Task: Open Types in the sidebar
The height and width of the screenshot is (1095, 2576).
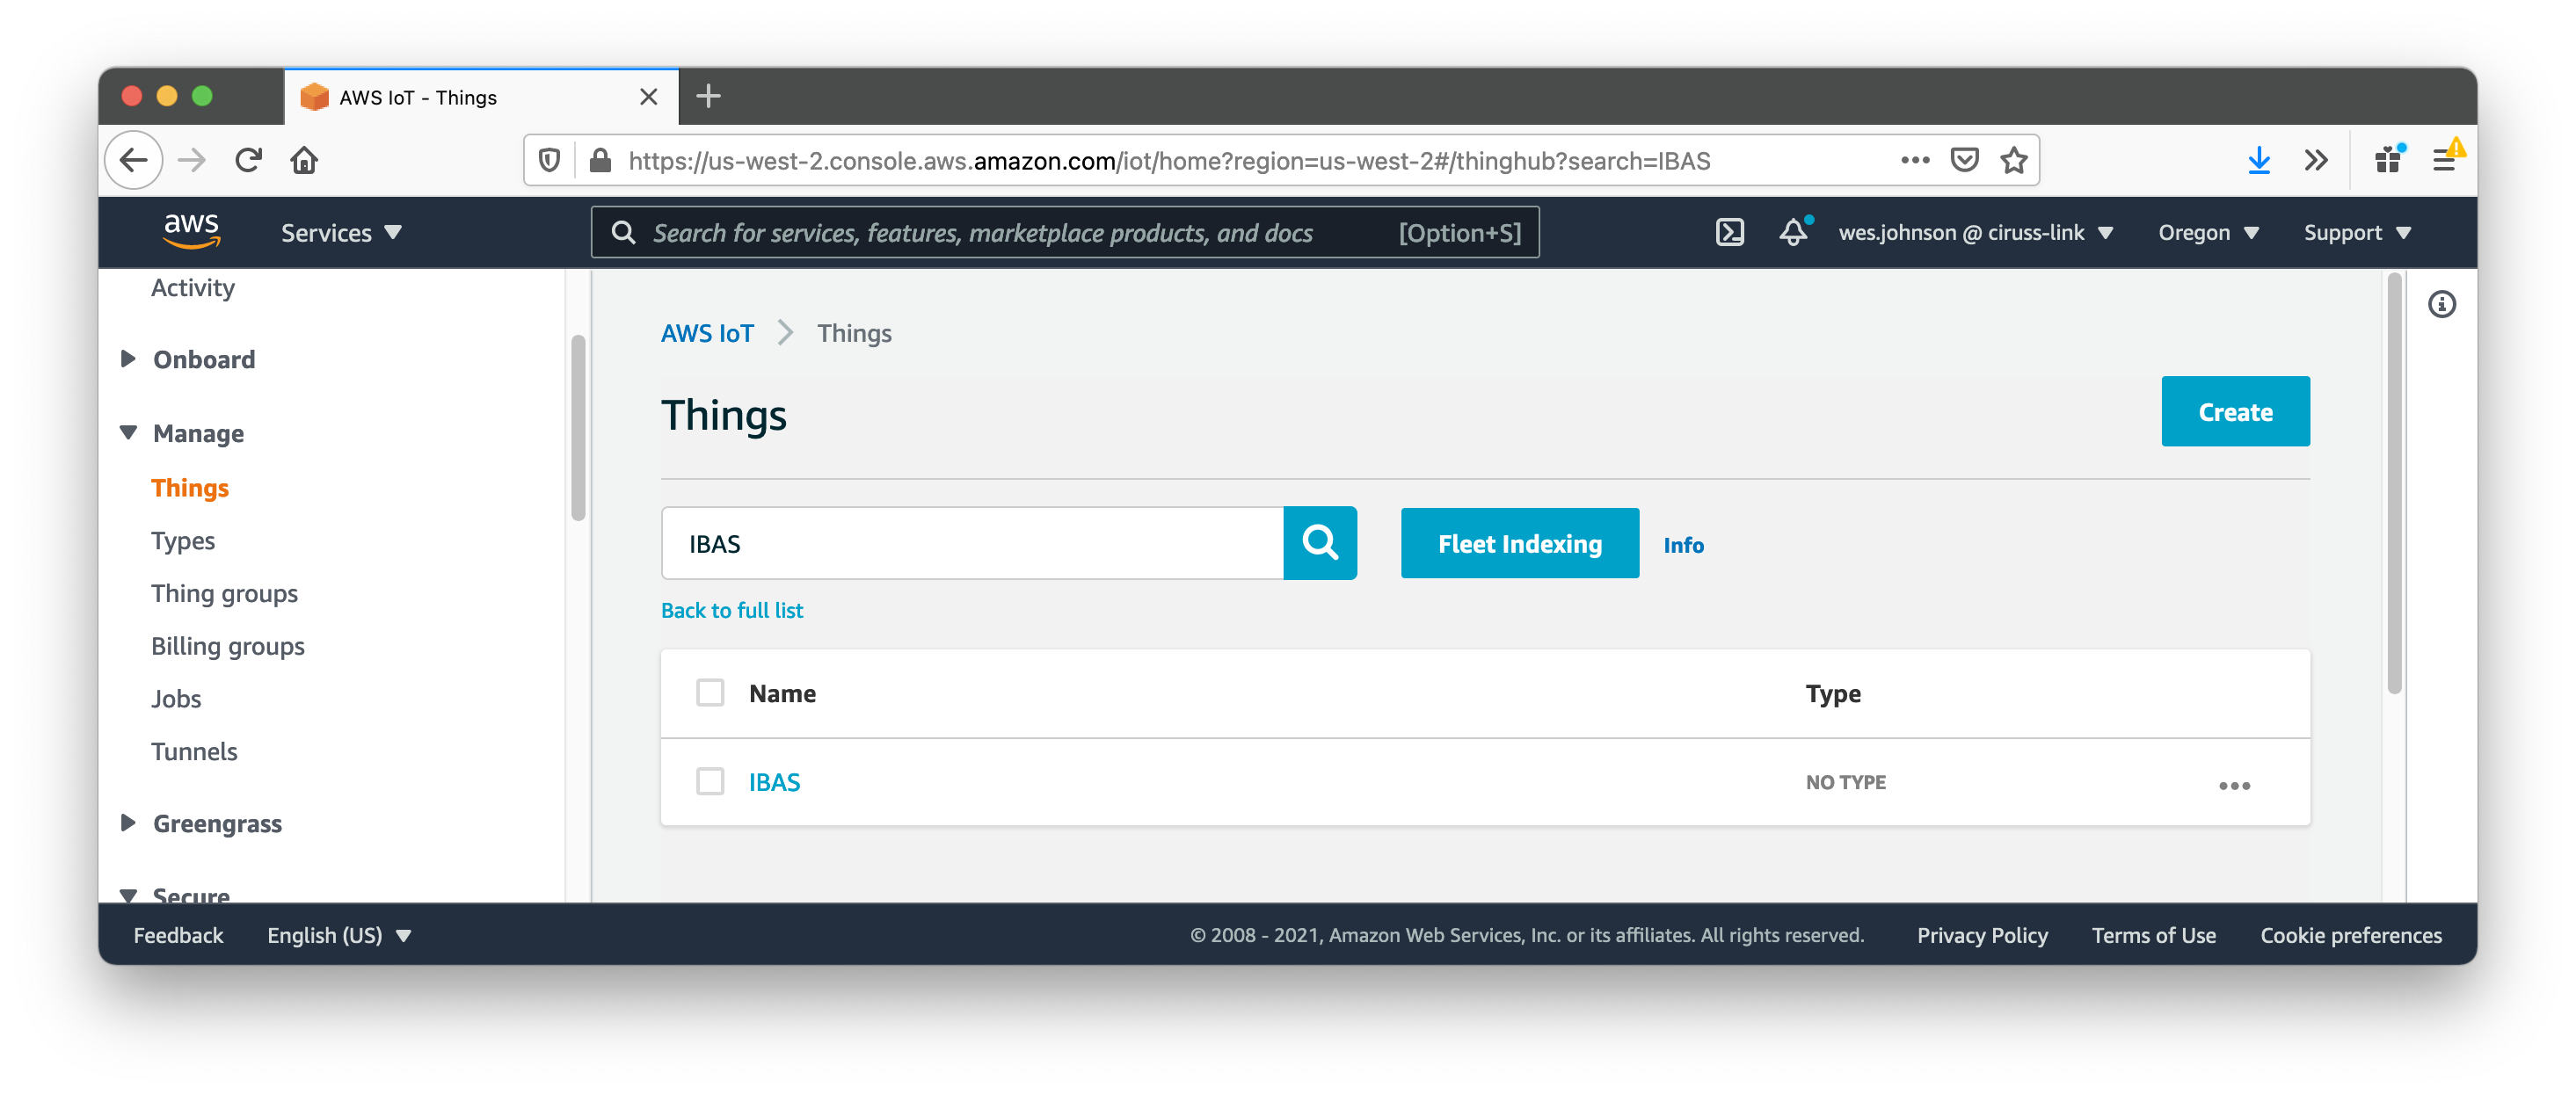Action: tap(183, 541)
